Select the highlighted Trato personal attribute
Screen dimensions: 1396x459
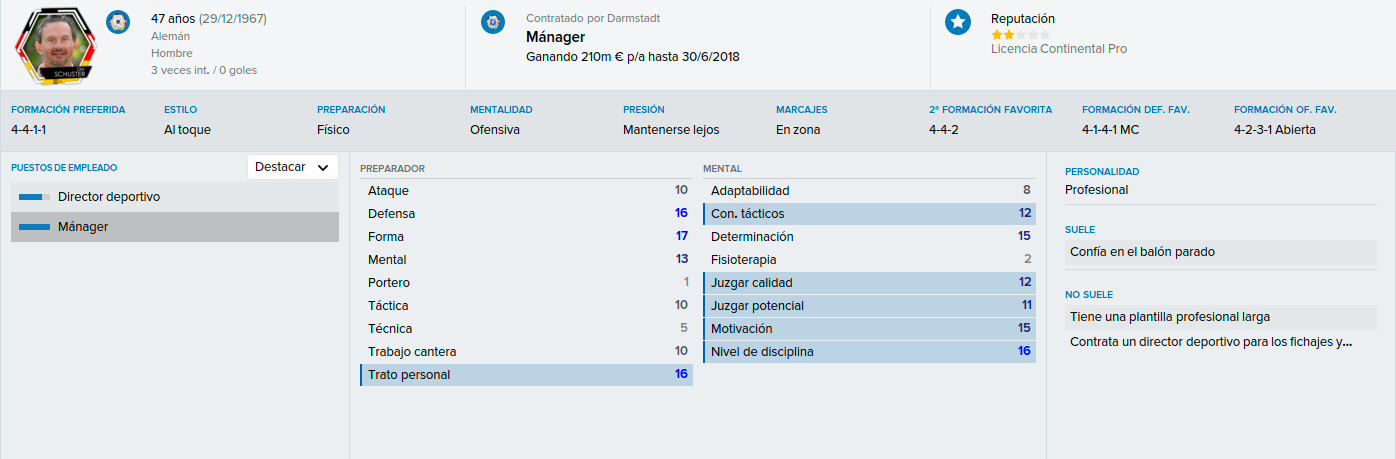[x=526, y=375]
